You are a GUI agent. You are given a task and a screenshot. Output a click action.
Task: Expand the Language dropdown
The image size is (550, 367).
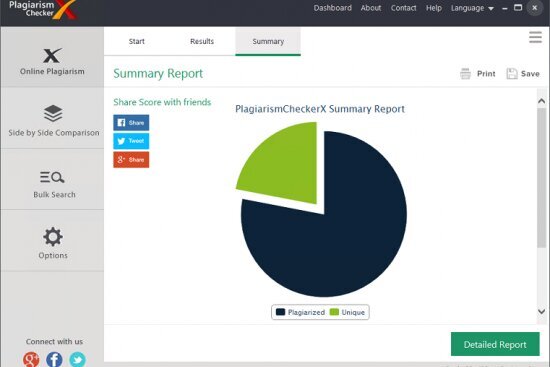472,8
